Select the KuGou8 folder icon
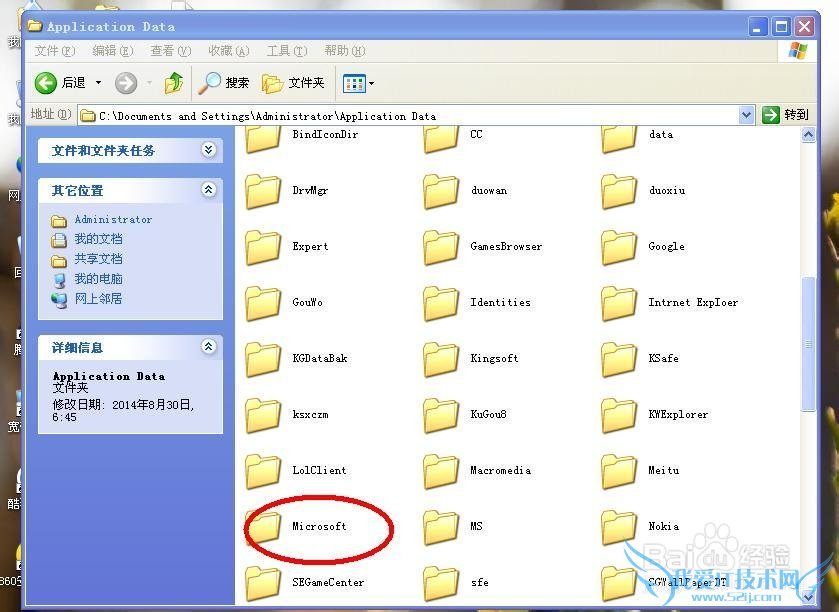Screen dimensions: 839x612 click(x=441, y=416)
